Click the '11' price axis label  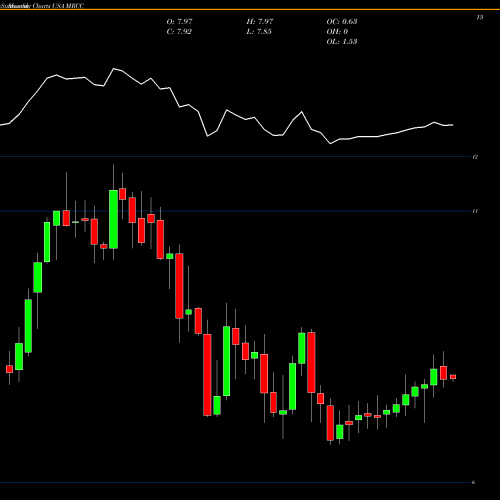pyautogui.click(x=475, y=211)
